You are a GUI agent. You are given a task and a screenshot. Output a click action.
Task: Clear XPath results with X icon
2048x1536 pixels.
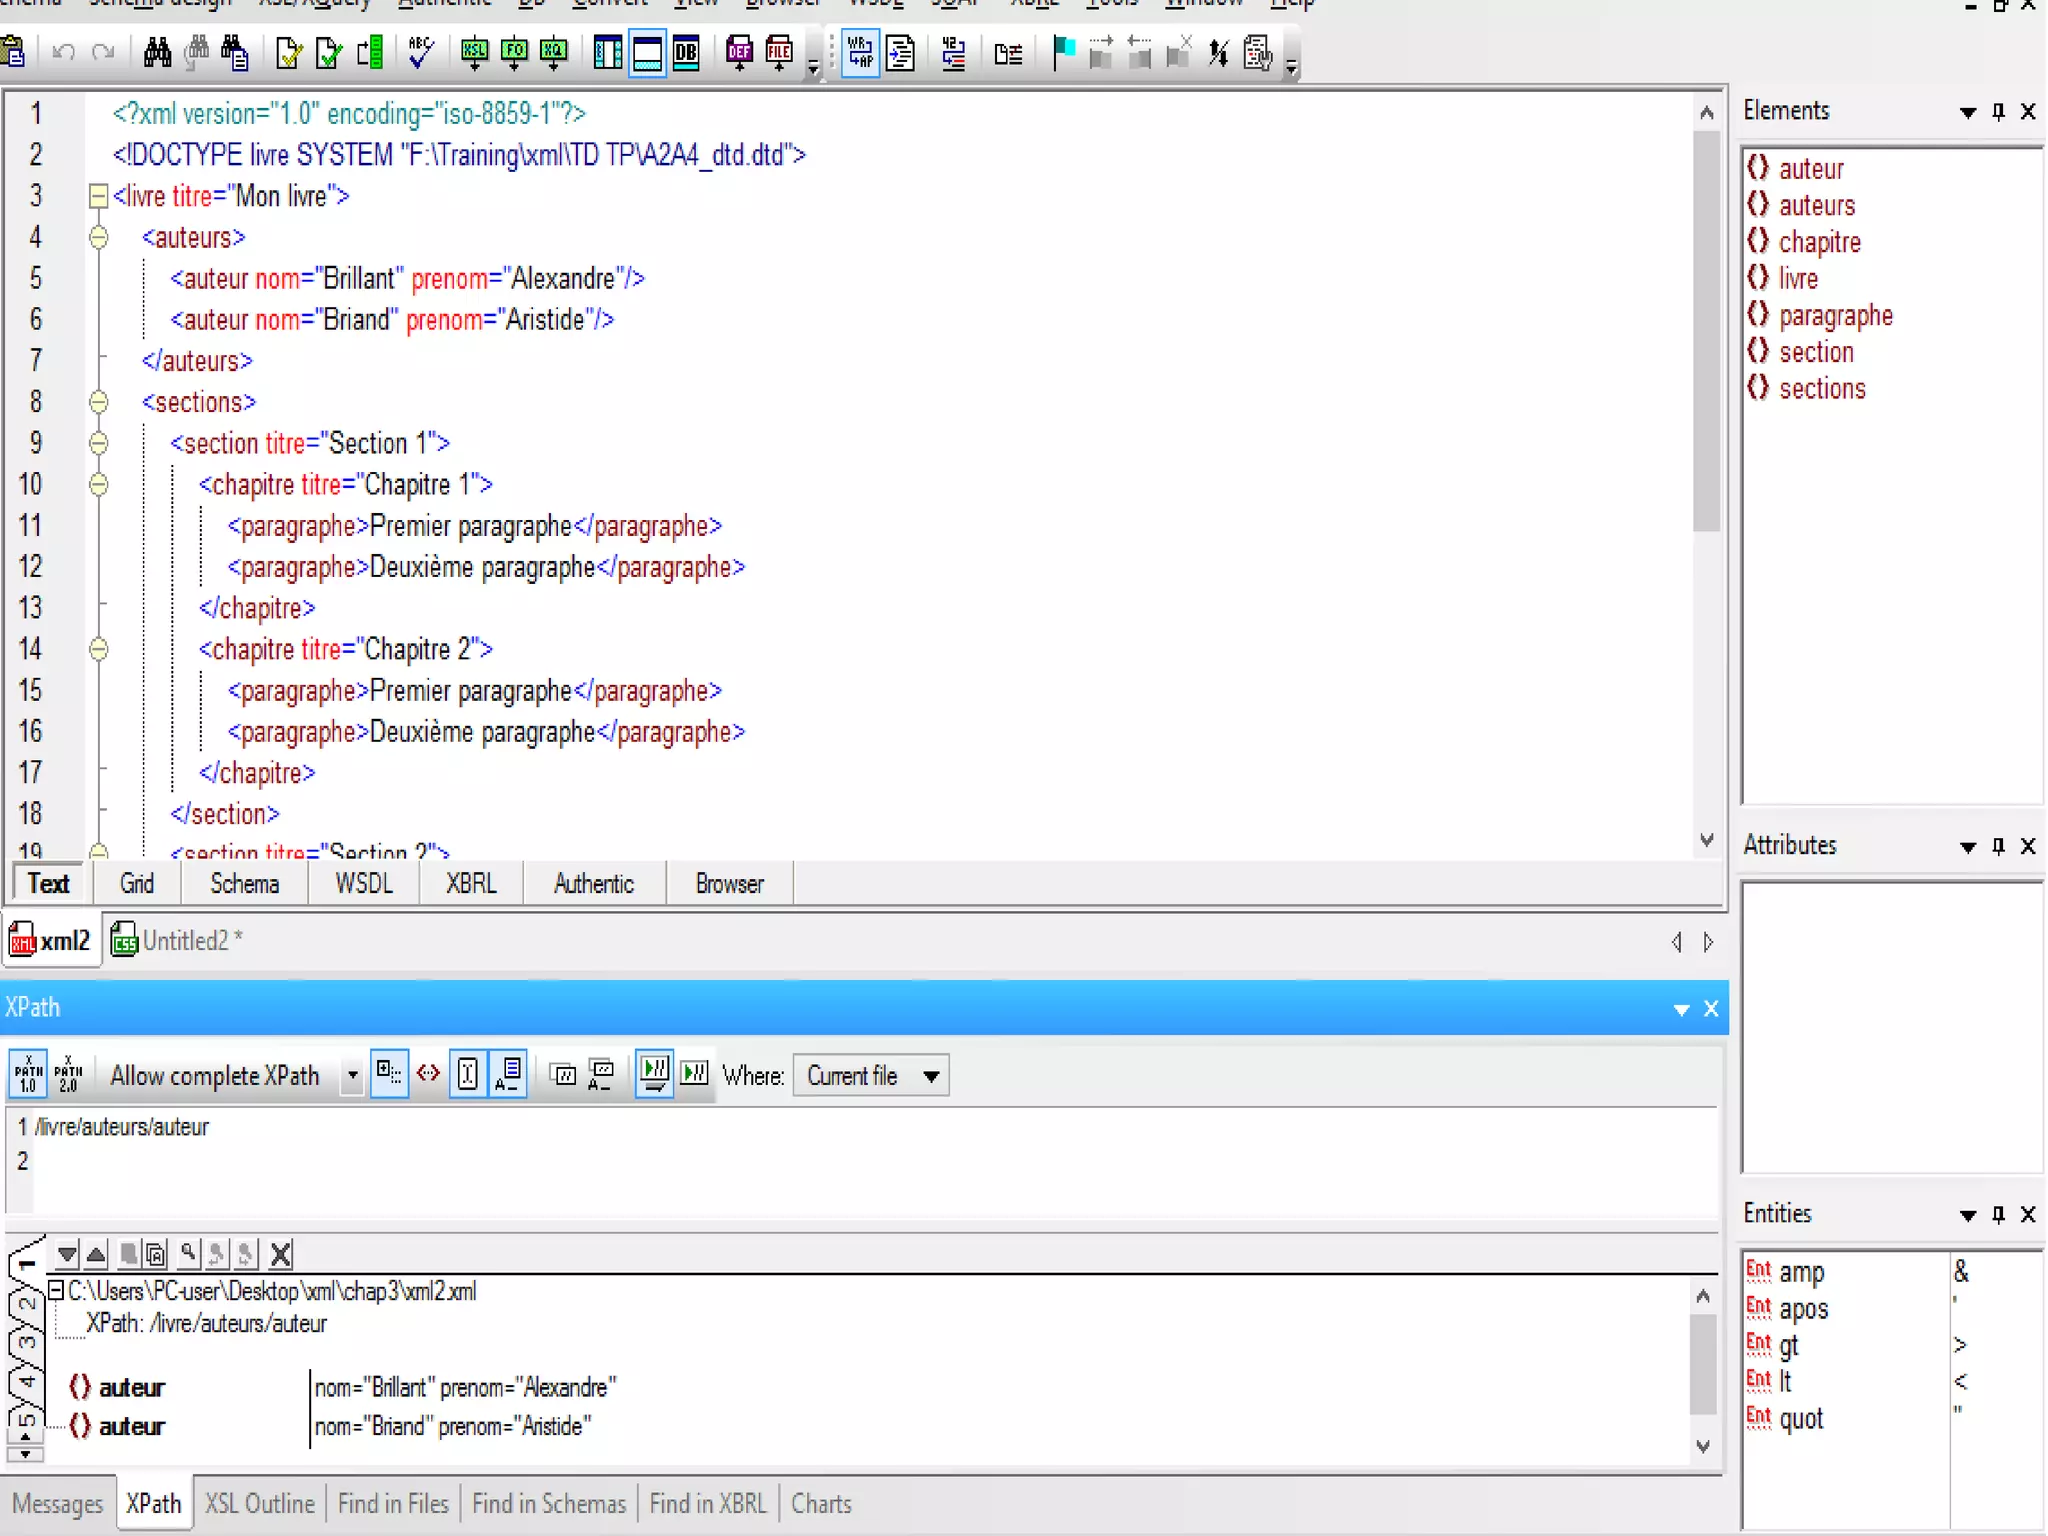pyautogui.click(x=281, y=1254)
